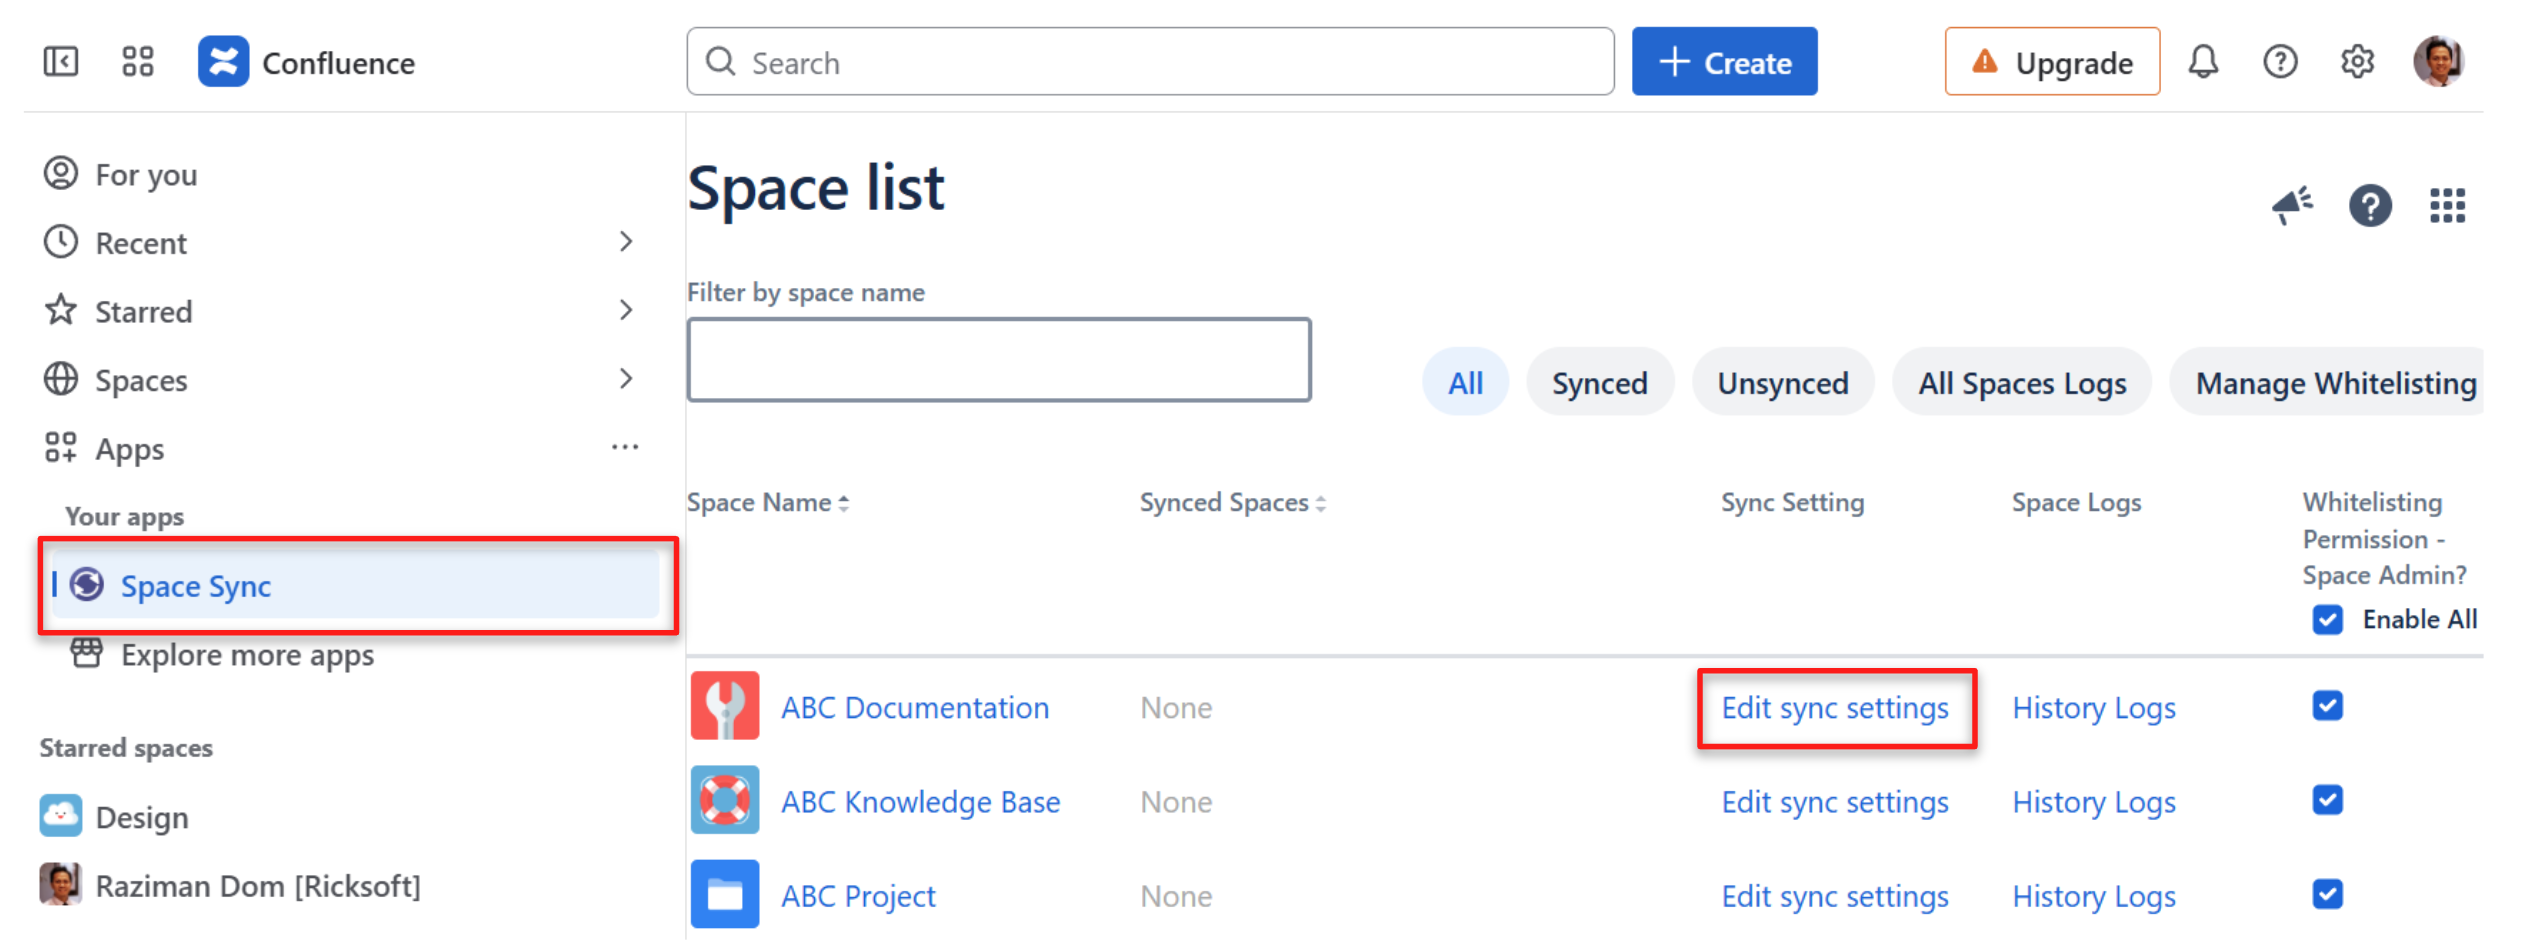Viewport: 2527px width, 950px height.
Task: Select the All Spaces Logs tab
Action: coord(2020,383)
